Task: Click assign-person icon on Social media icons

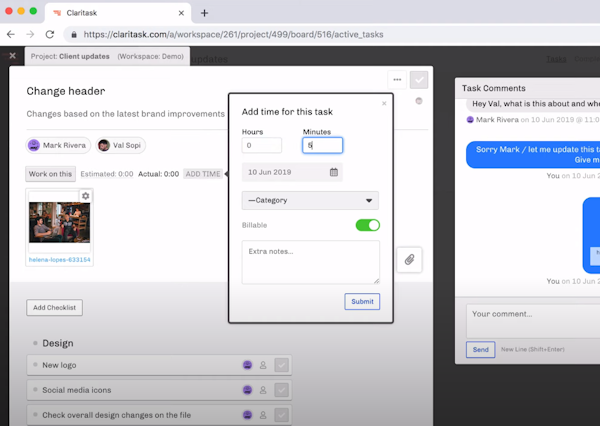Action: click(263, 390)
